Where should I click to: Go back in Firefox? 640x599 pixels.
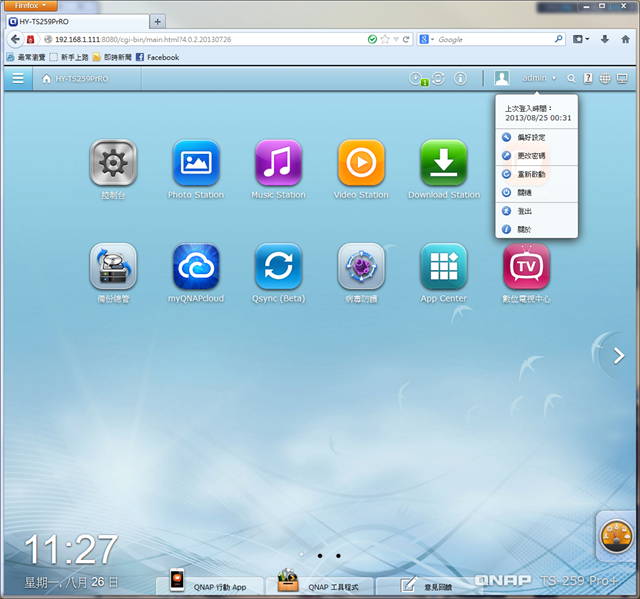pos(15,39)
